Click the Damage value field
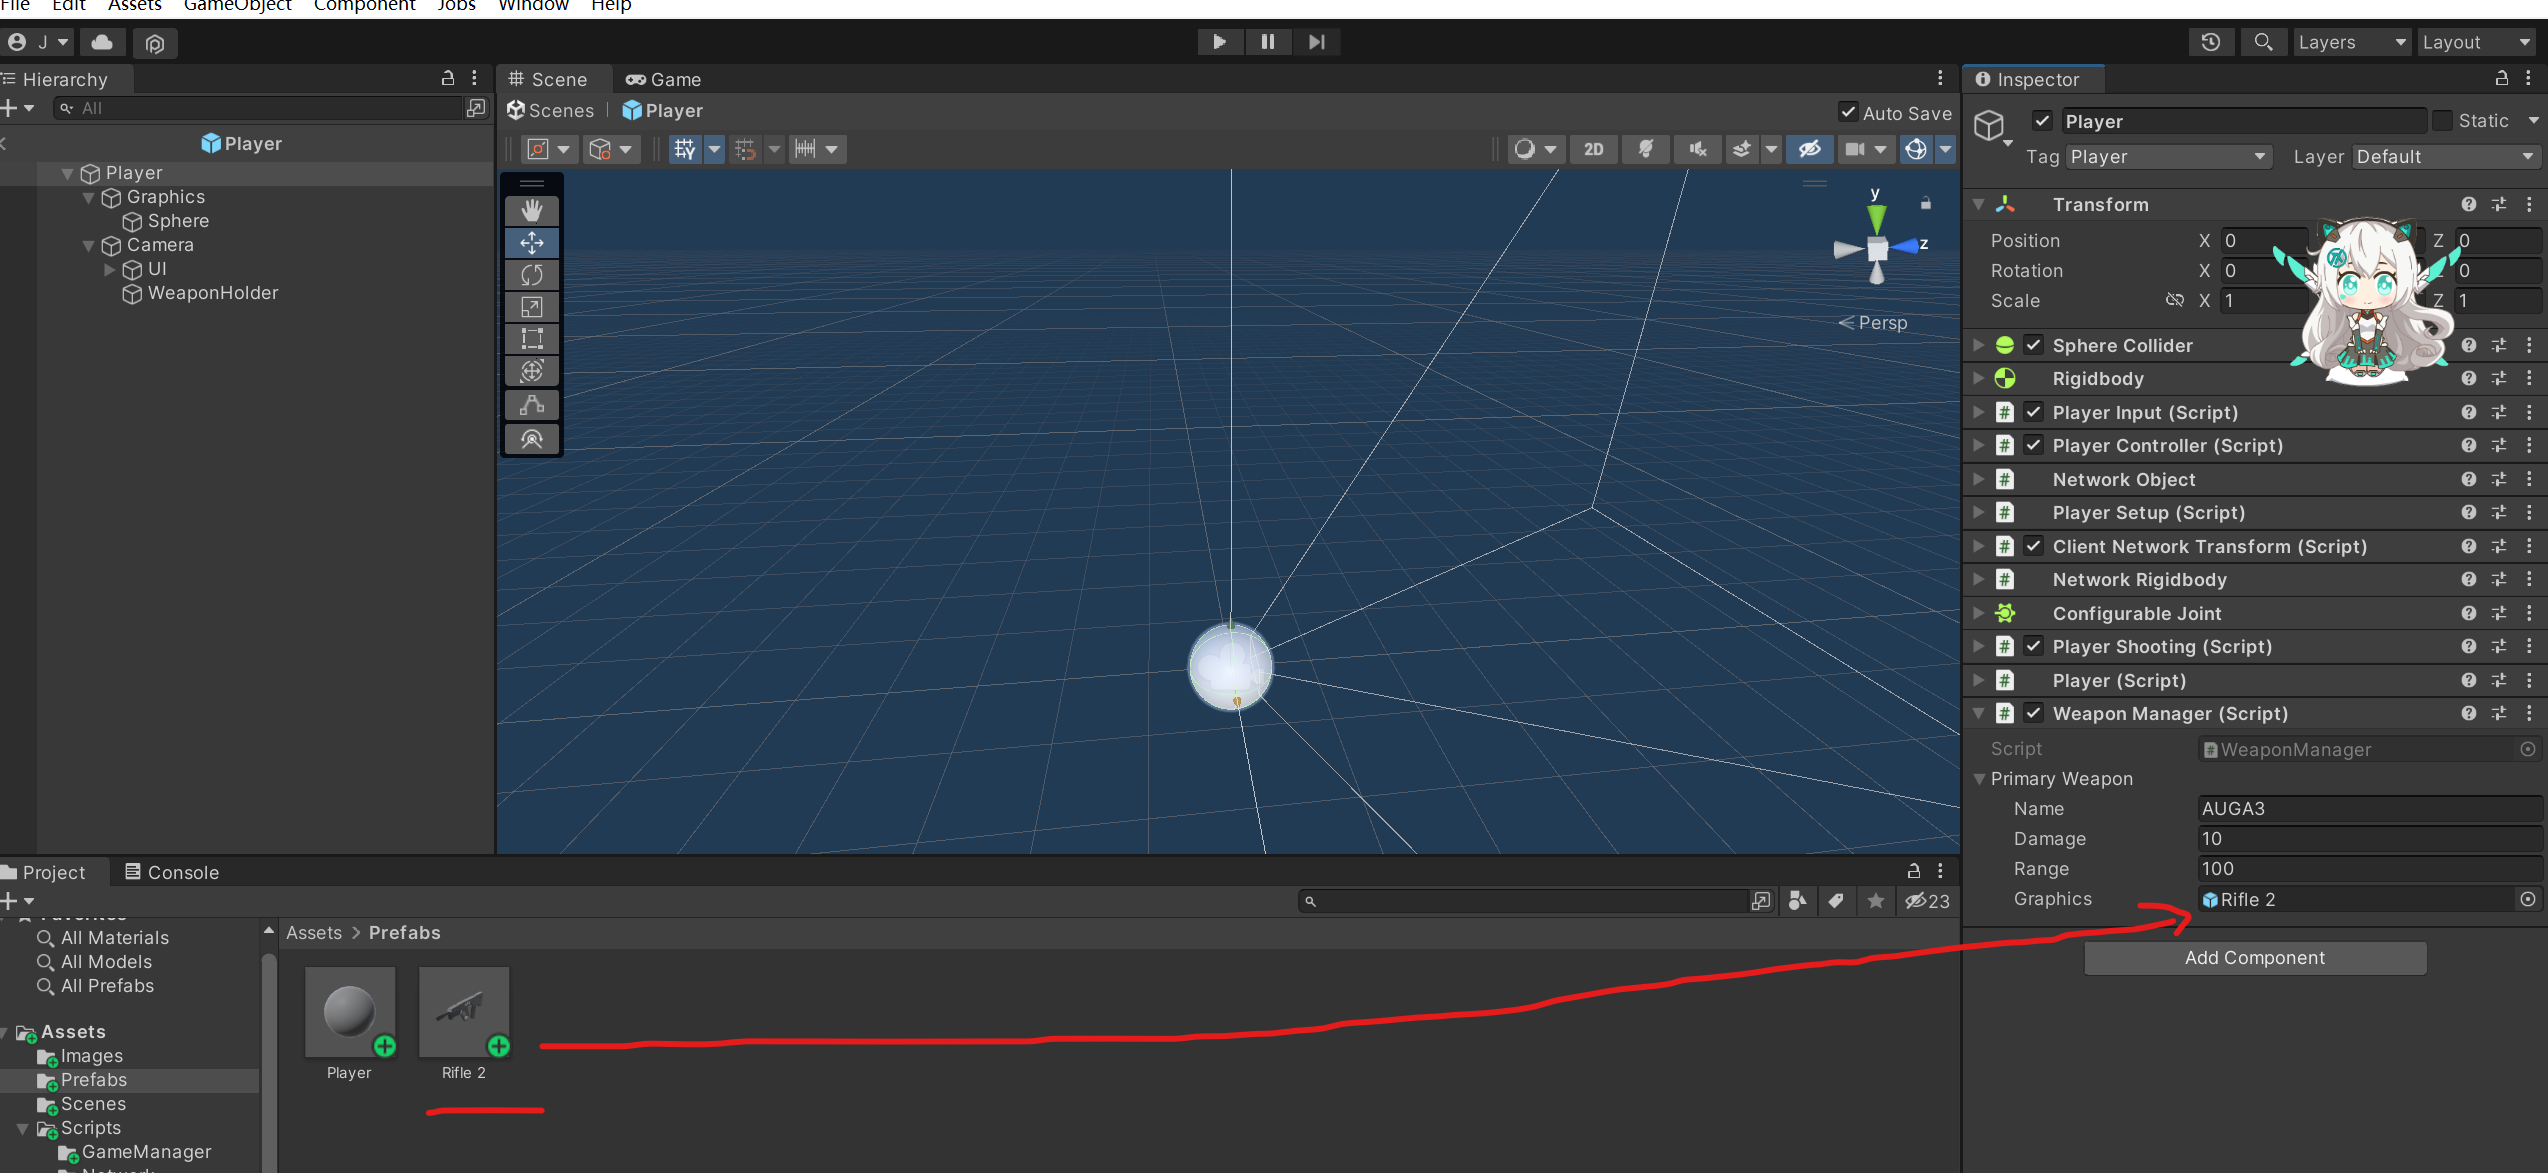Image resolution: width=2548 pixels, height=1173 pixels. (2369, 838)
